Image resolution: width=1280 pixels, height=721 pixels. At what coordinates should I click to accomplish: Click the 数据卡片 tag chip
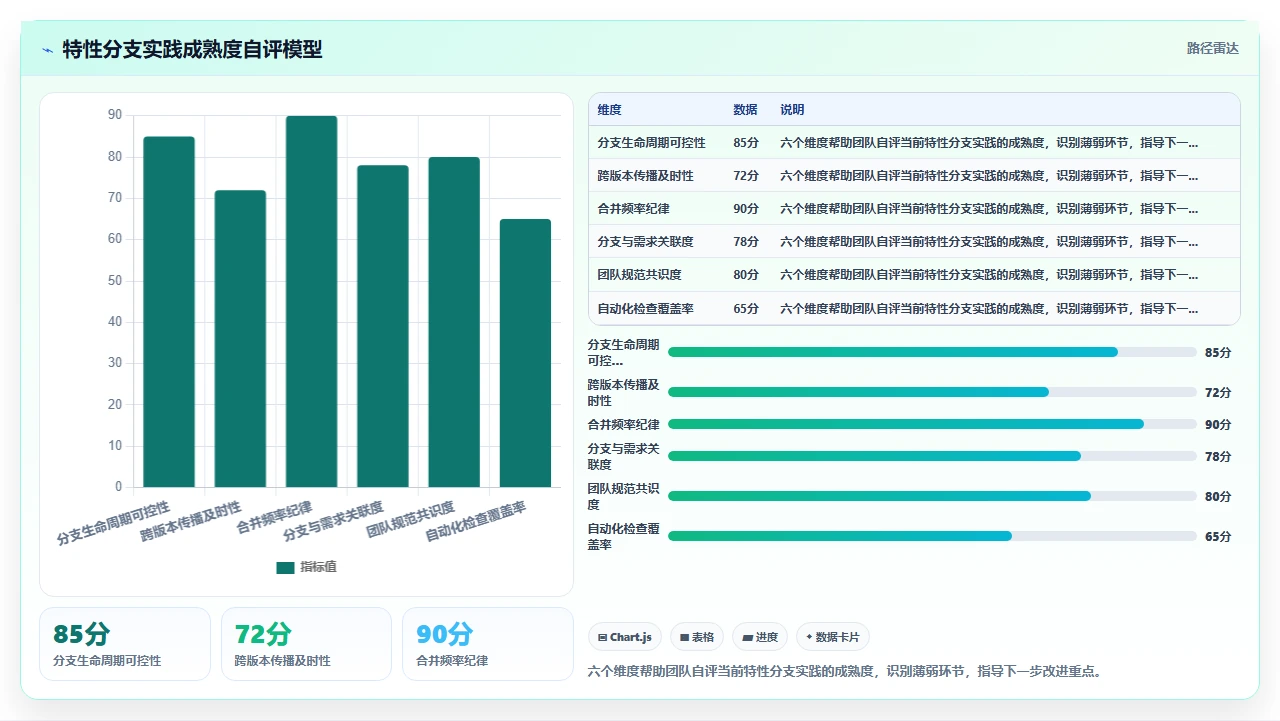pos(832,637)
